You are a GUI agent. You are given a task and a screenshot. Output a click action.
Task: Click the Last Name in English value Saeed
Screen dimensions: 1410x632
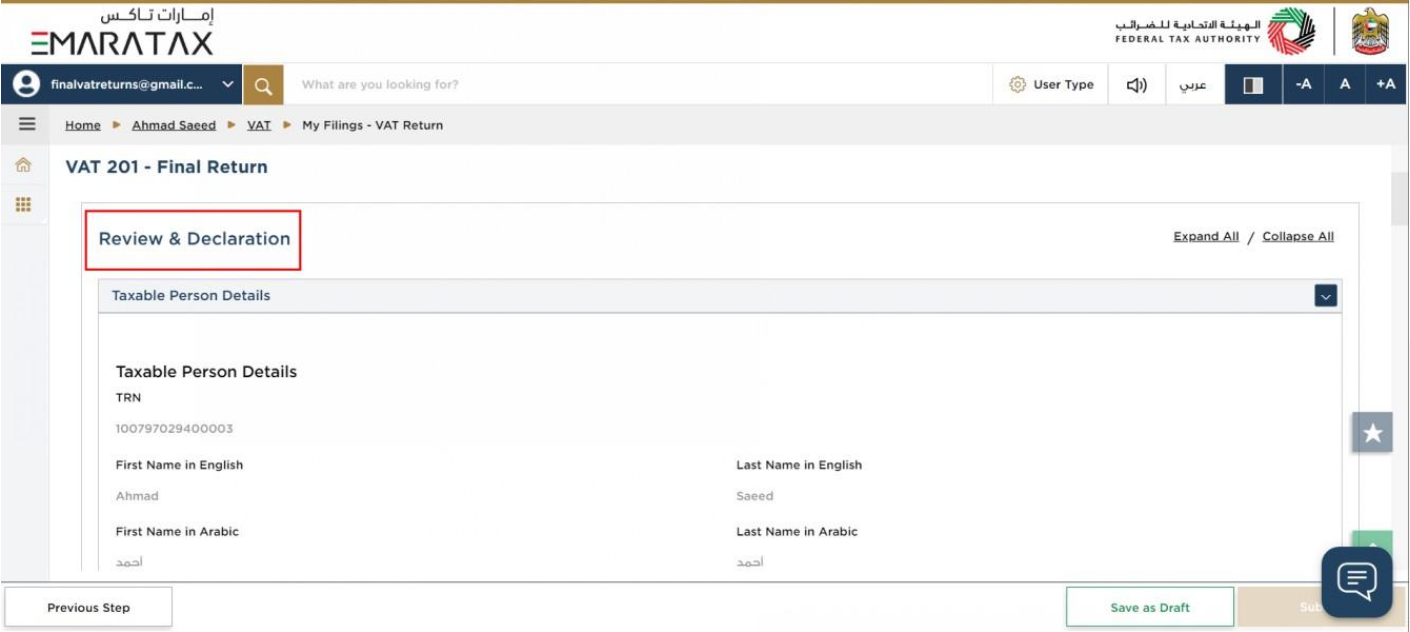[755, 496]
